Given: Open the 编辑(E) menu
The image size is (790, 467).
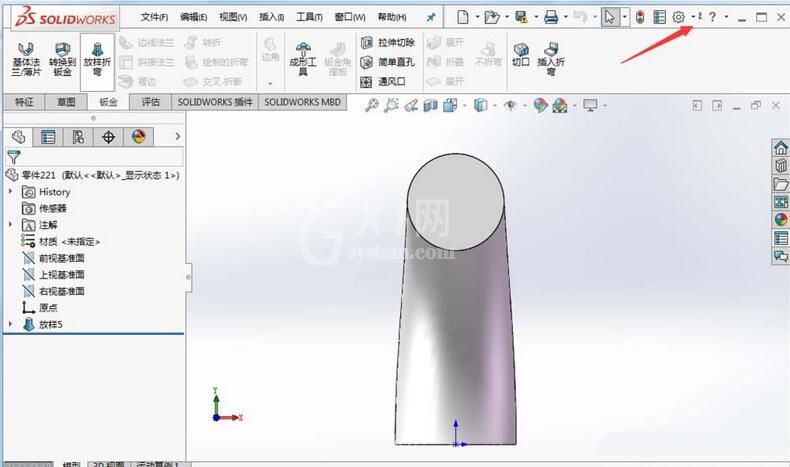Looking at the screenshot, I should (193, 17).
